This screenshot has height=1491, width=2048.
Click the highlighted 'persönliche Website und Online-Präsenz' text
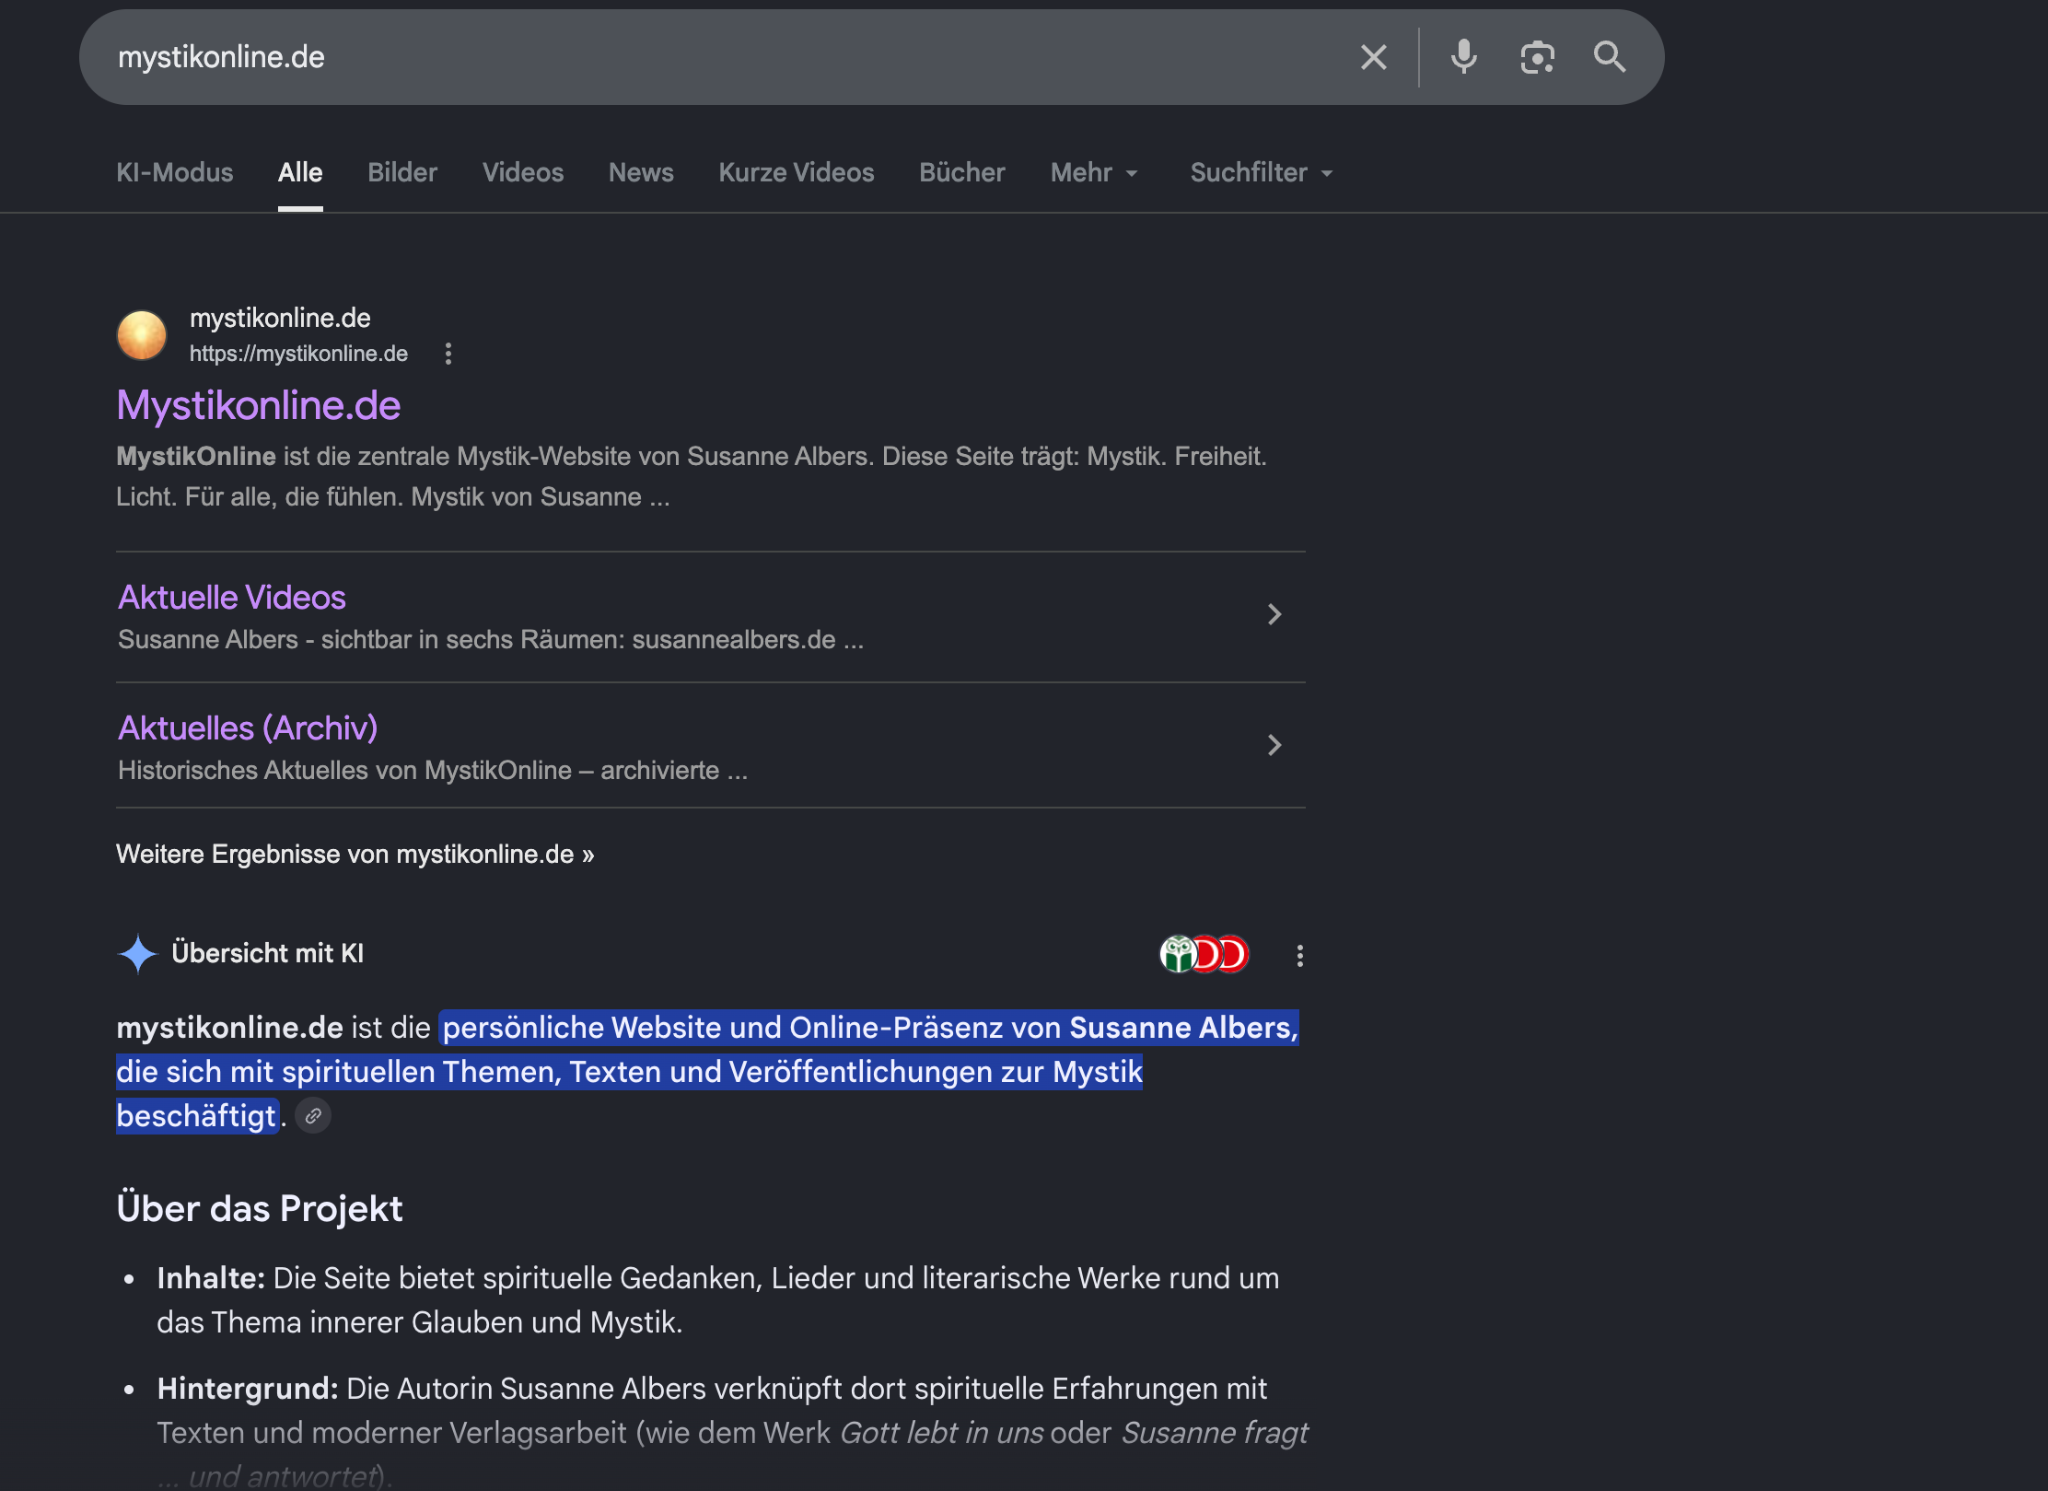click(723, 1028)
